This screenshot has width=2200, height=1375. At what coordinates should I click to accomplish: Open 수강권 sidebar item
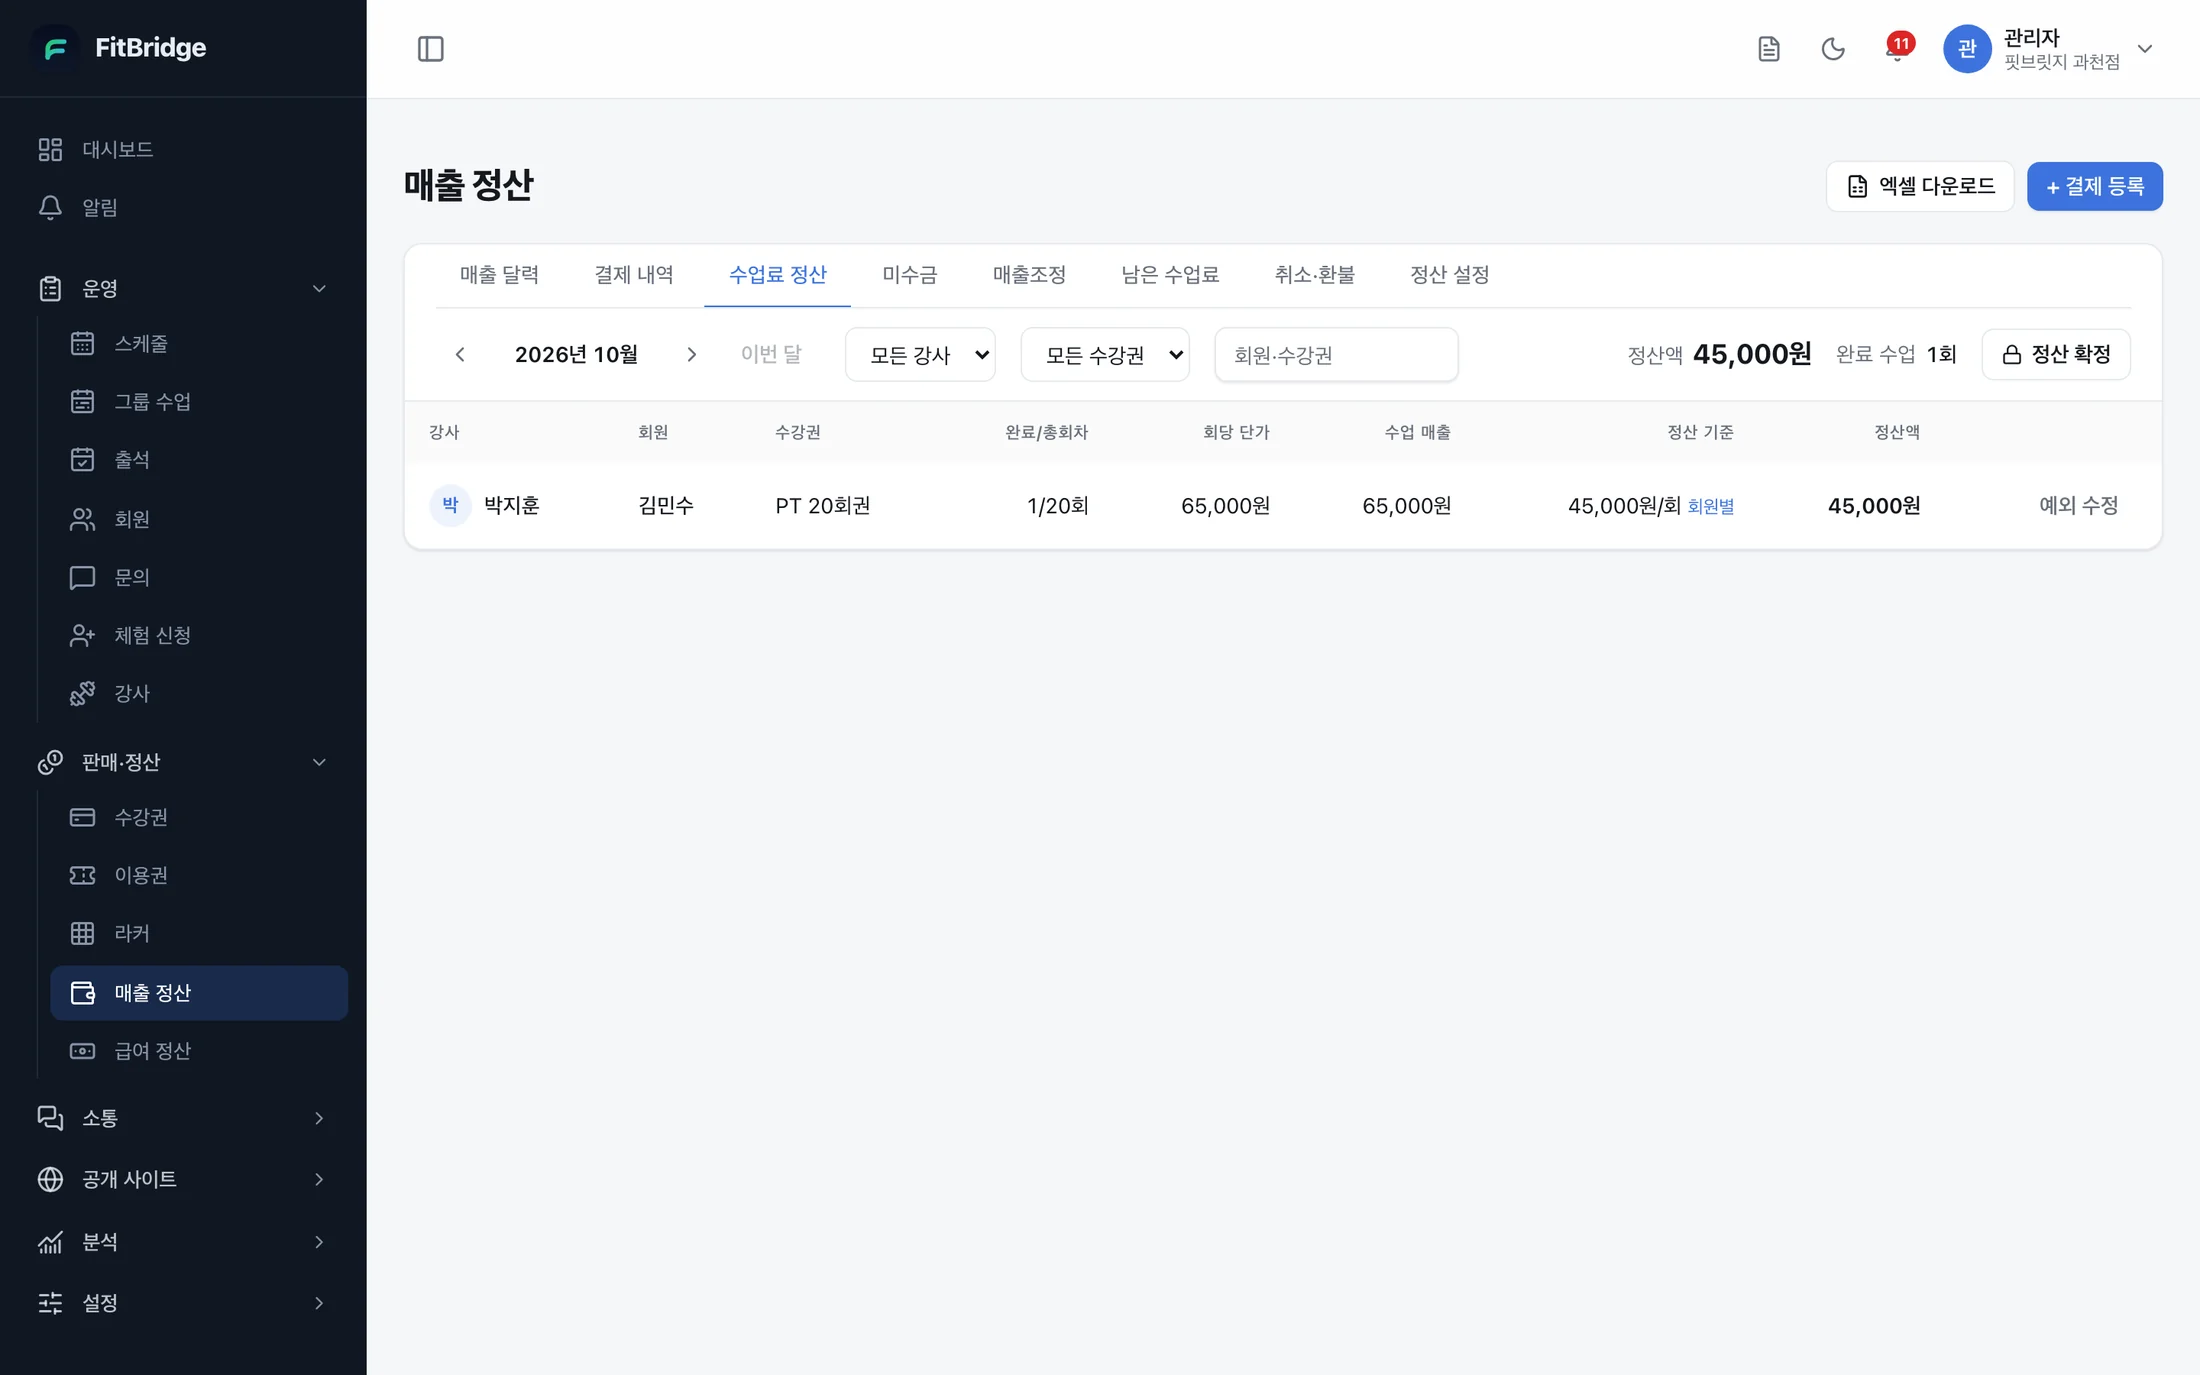point(199,817)
